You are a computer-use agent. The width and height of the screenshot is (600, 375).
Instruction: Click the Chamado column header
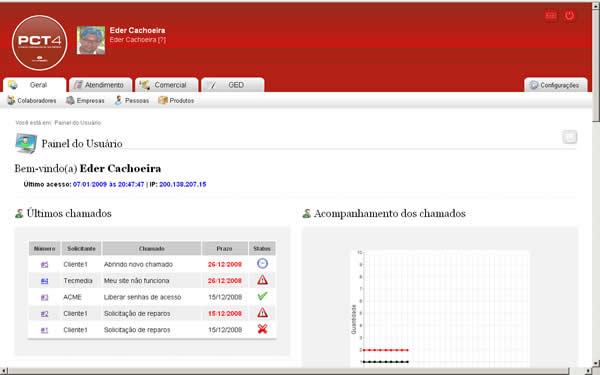[x=152, y=249]
